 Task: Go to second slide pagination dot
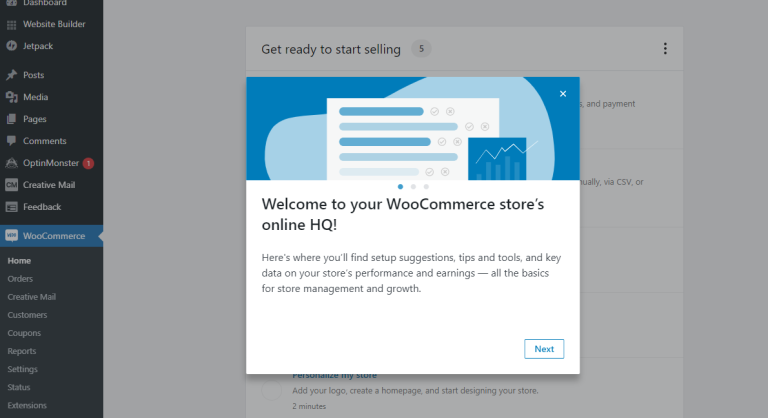pyautogui.click(x=413, y=187)
